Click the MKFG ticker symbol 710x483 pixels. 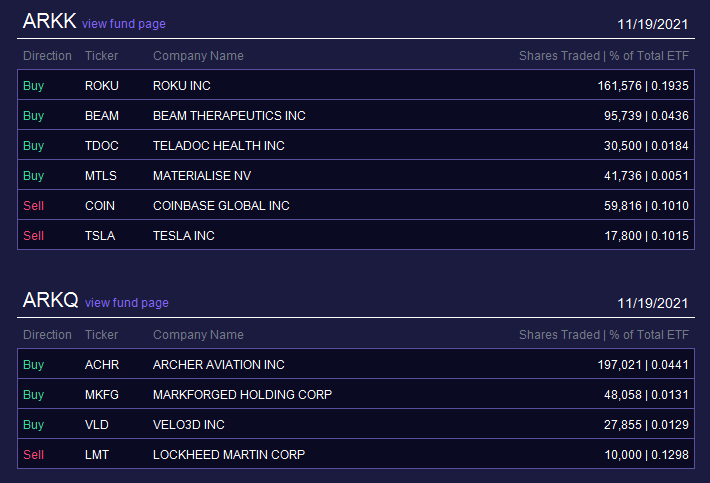102,394
